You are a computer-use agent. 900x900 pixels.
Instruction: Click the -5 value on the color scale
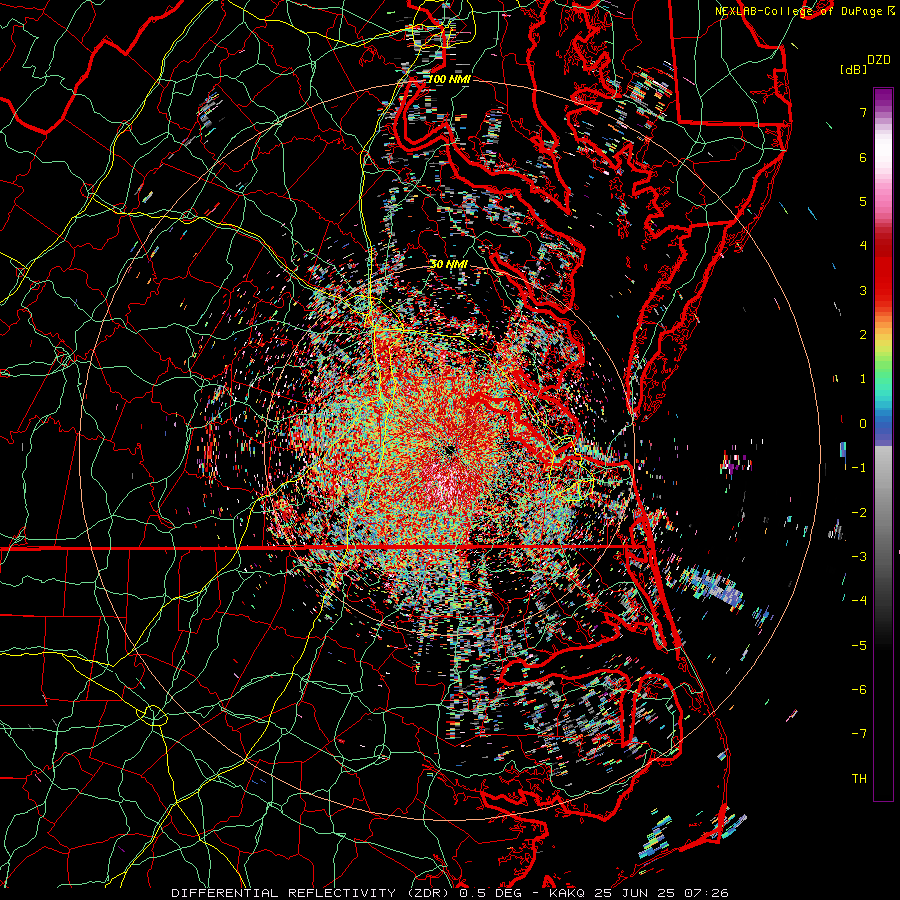coord(859,646)
